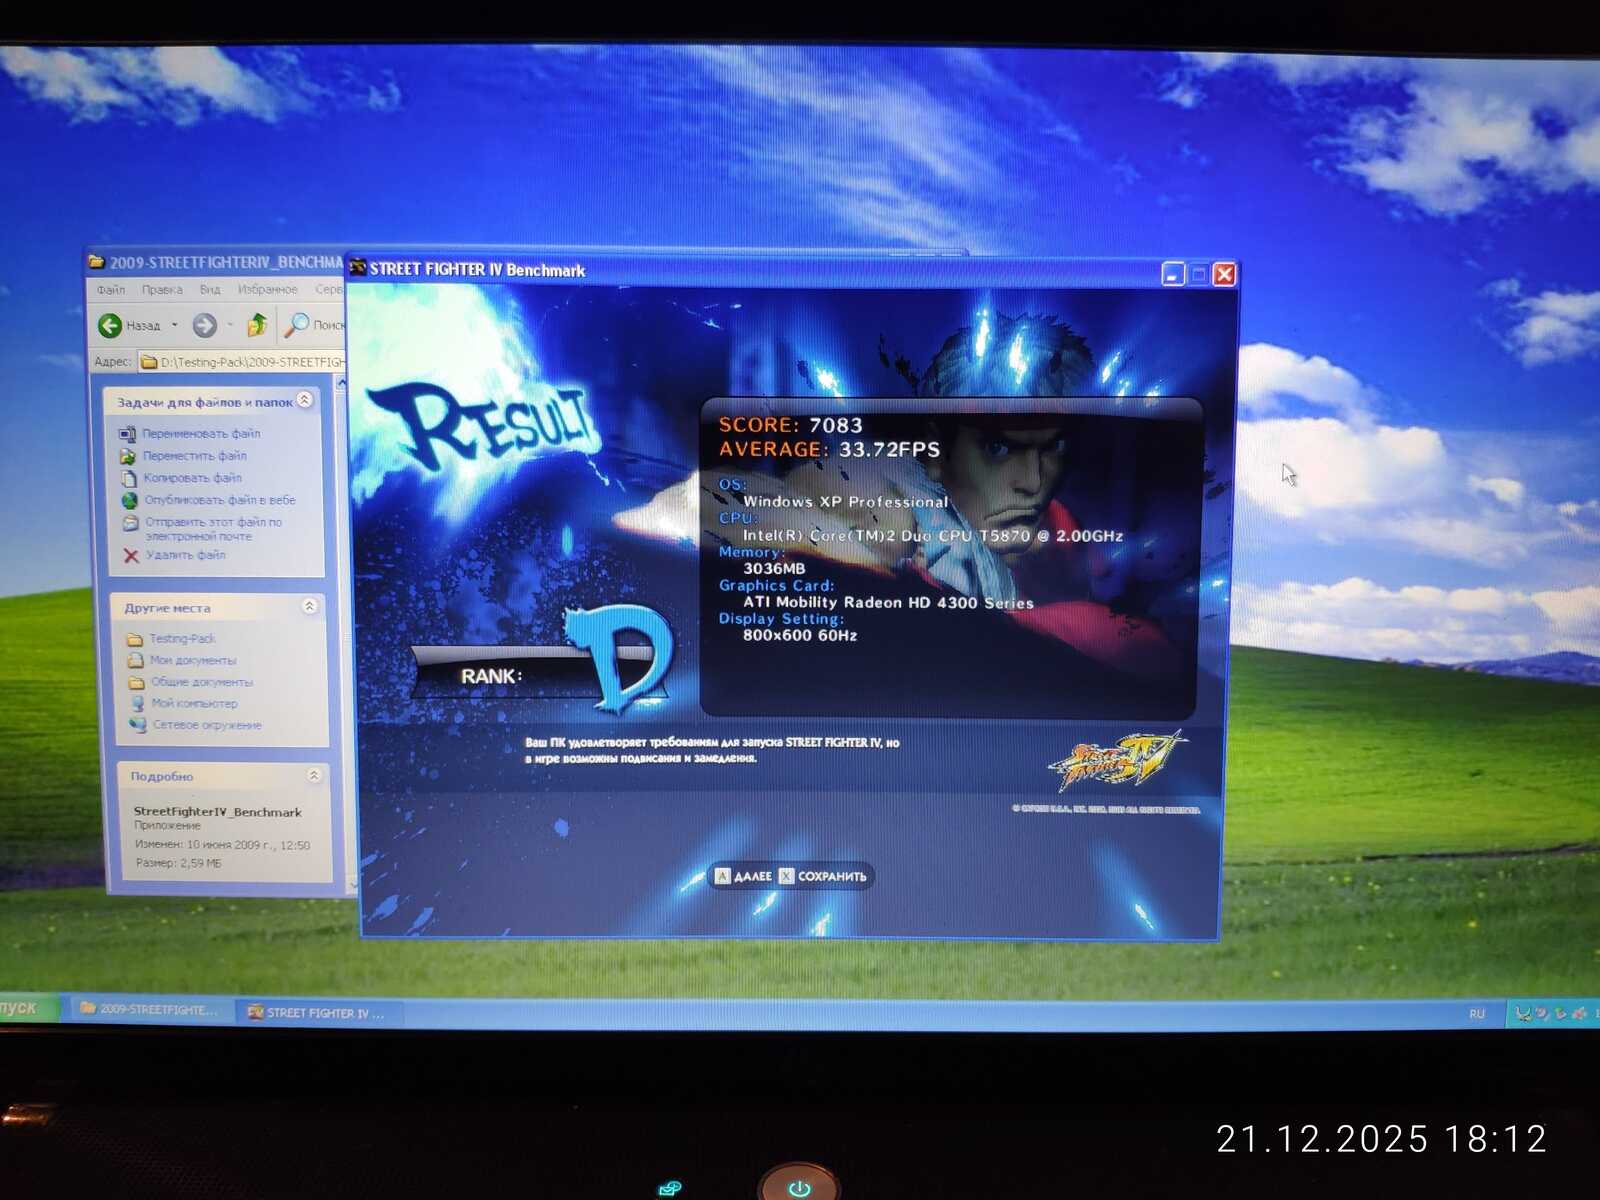The width and height of the screenshot is (1600, 1200).
Task: Close the Street Fighter IV Benchmark window
Action: tap(1224, 274)
